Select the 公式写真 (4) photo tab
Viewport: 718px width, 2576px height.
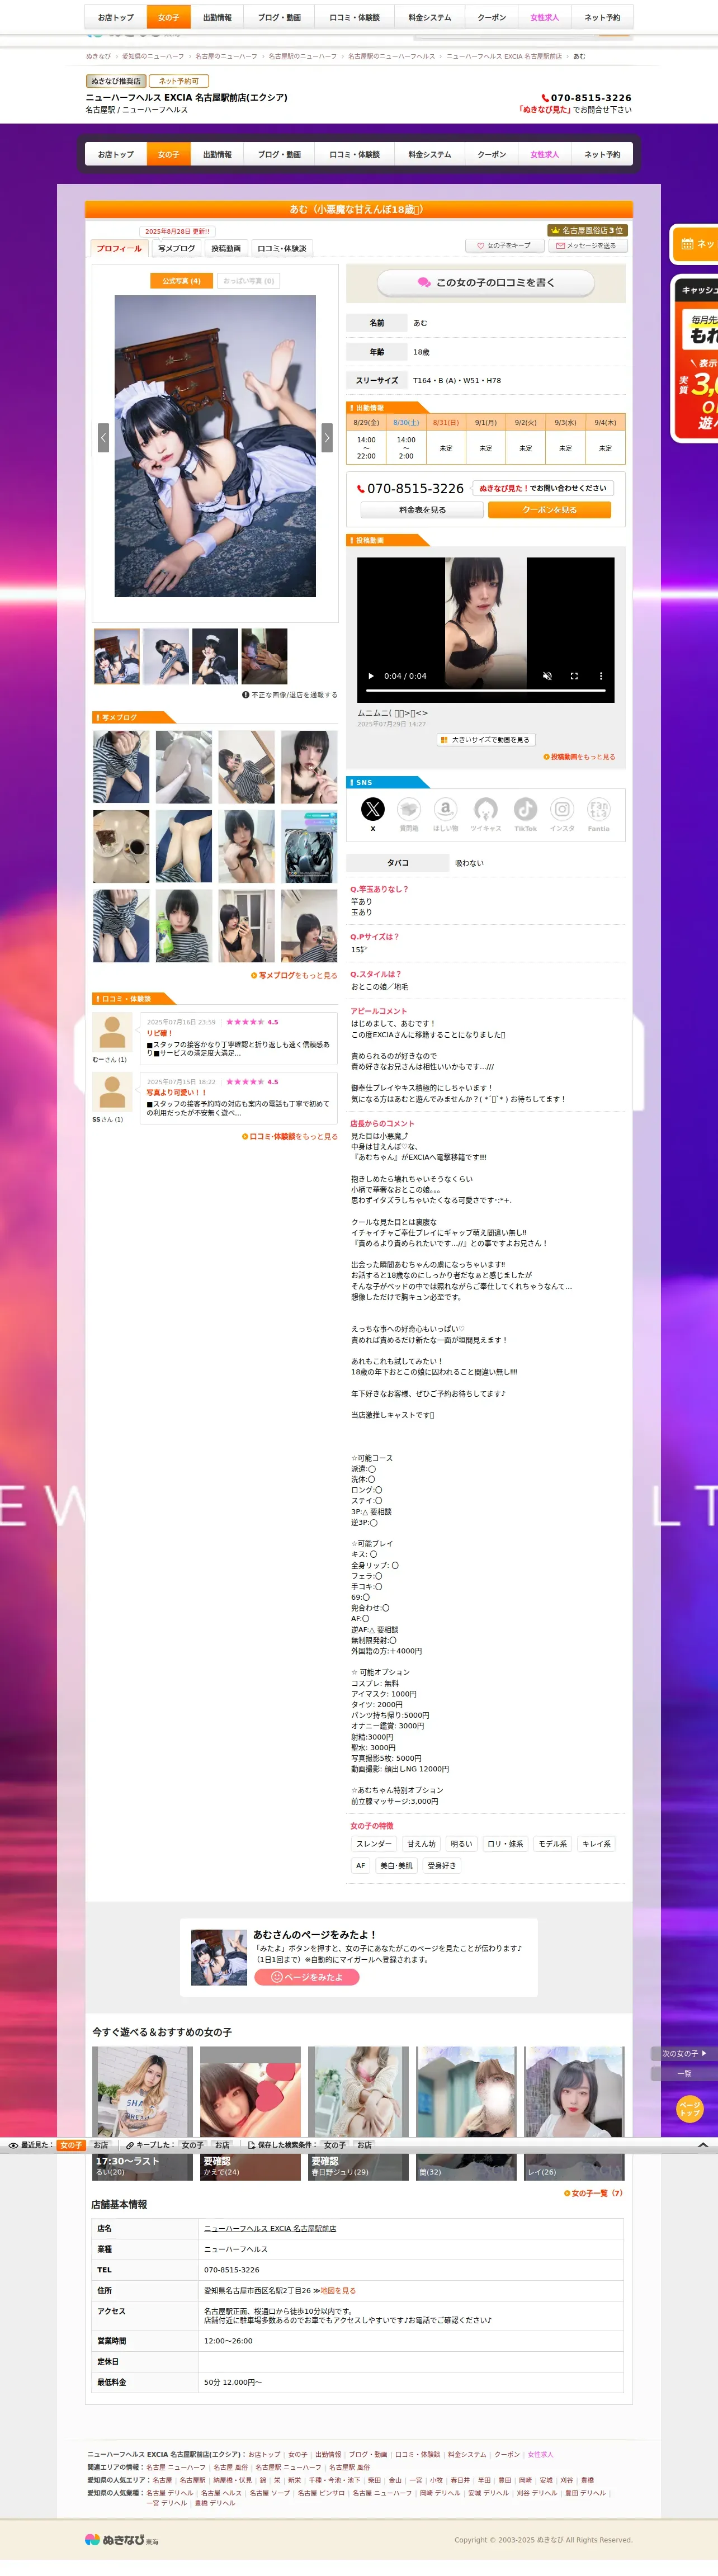point(181,281)
